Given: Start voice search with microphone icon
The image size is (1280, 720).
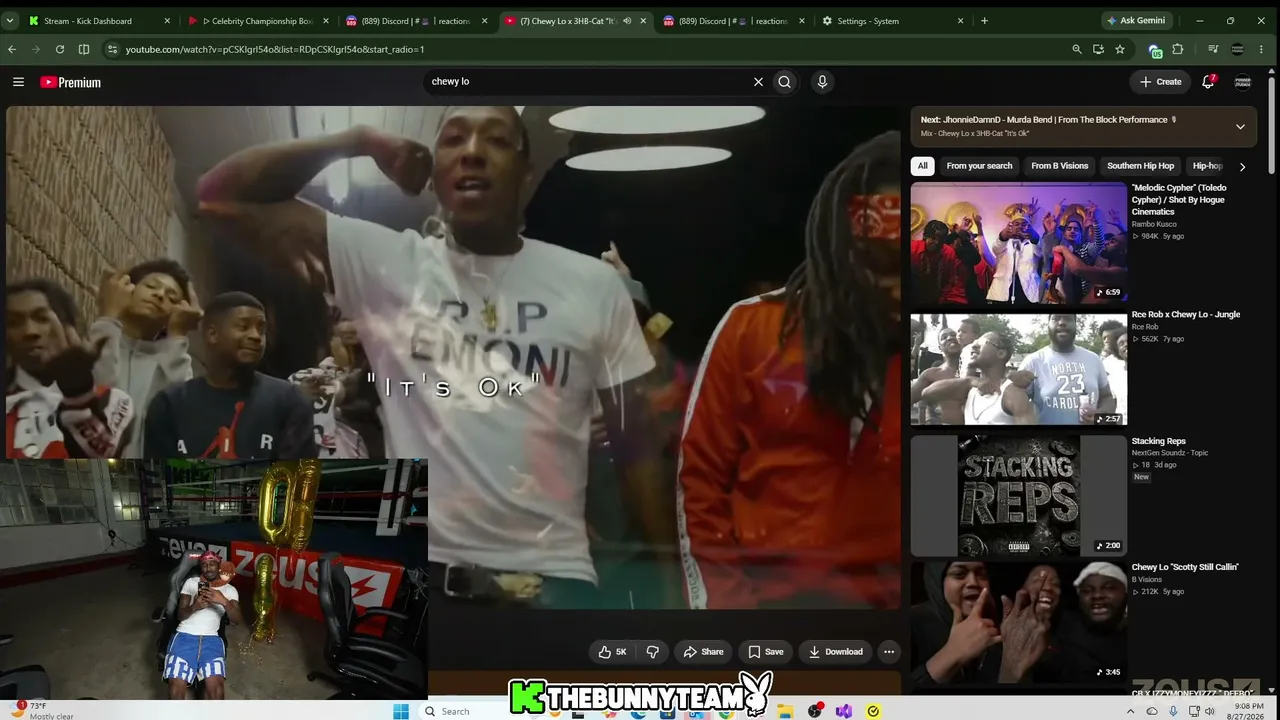Looking at the screenshot, I should click(822, 82).
